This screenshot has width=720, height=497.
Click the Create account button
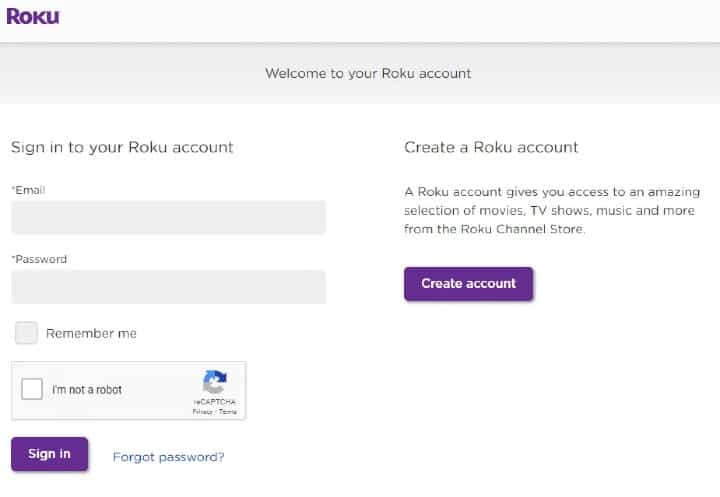click(468, 284)
